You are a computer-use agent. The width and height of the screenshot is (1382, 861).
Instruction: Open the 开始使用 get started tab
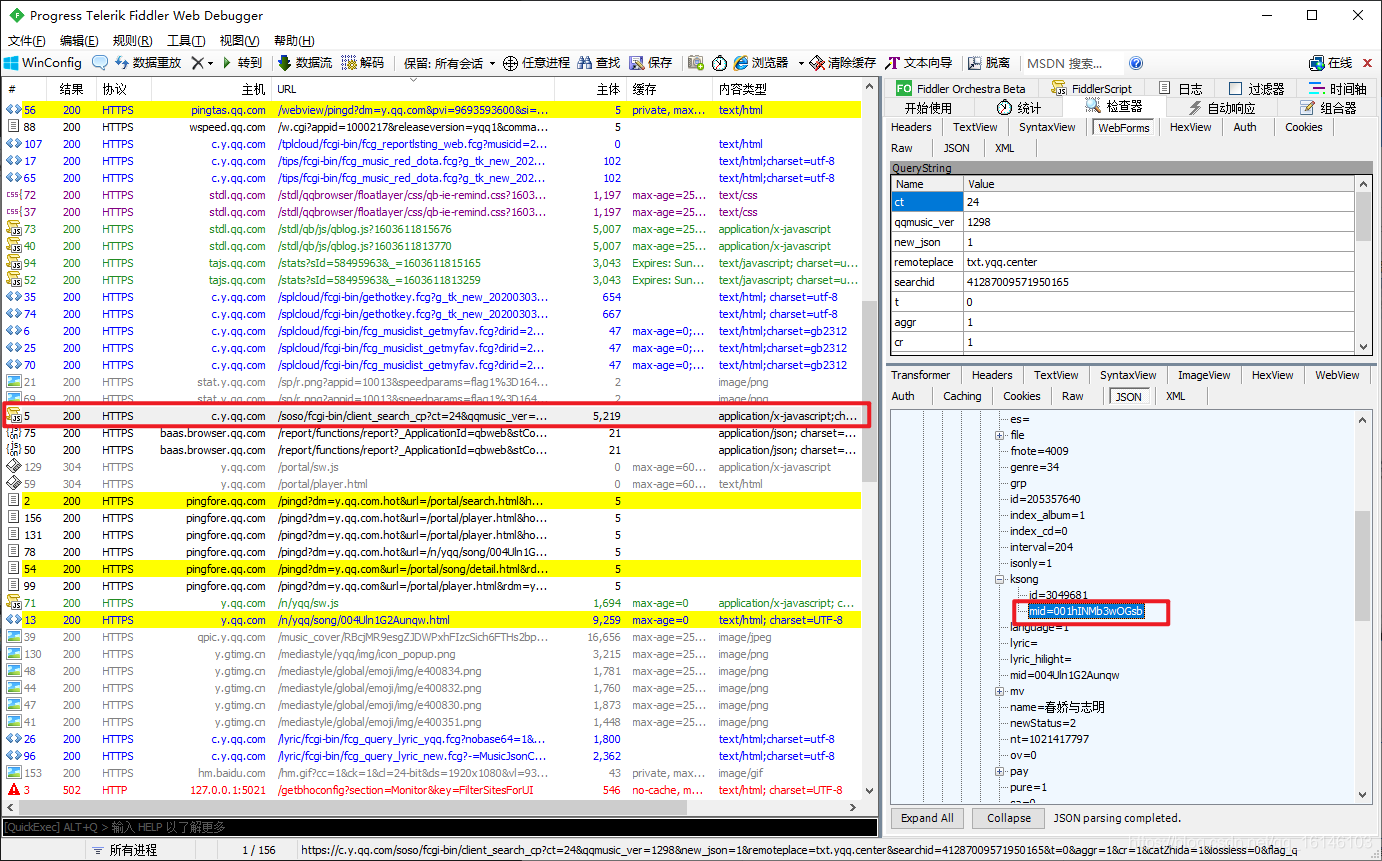click(x=928, y=108)
